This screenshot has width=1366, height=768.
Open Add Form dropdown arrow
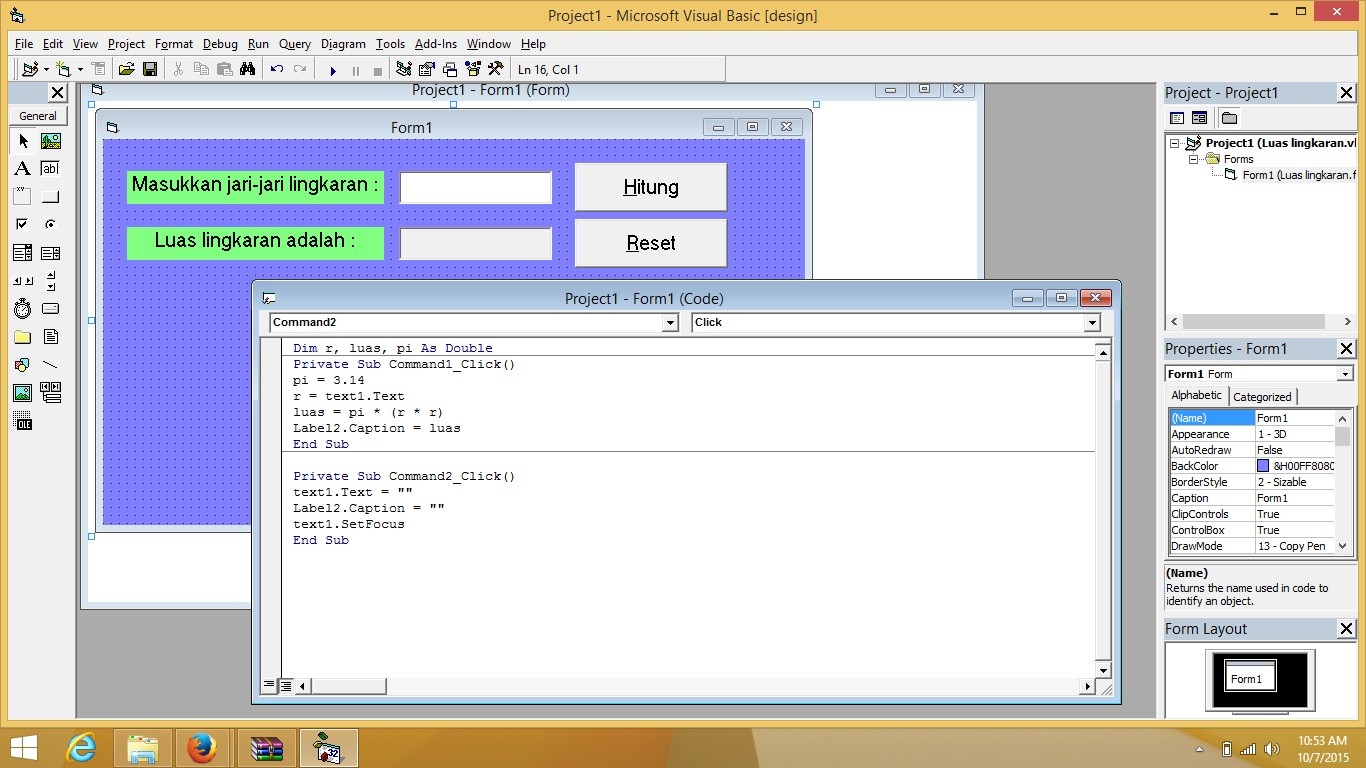pyautogui.click(x=80, y=70)
